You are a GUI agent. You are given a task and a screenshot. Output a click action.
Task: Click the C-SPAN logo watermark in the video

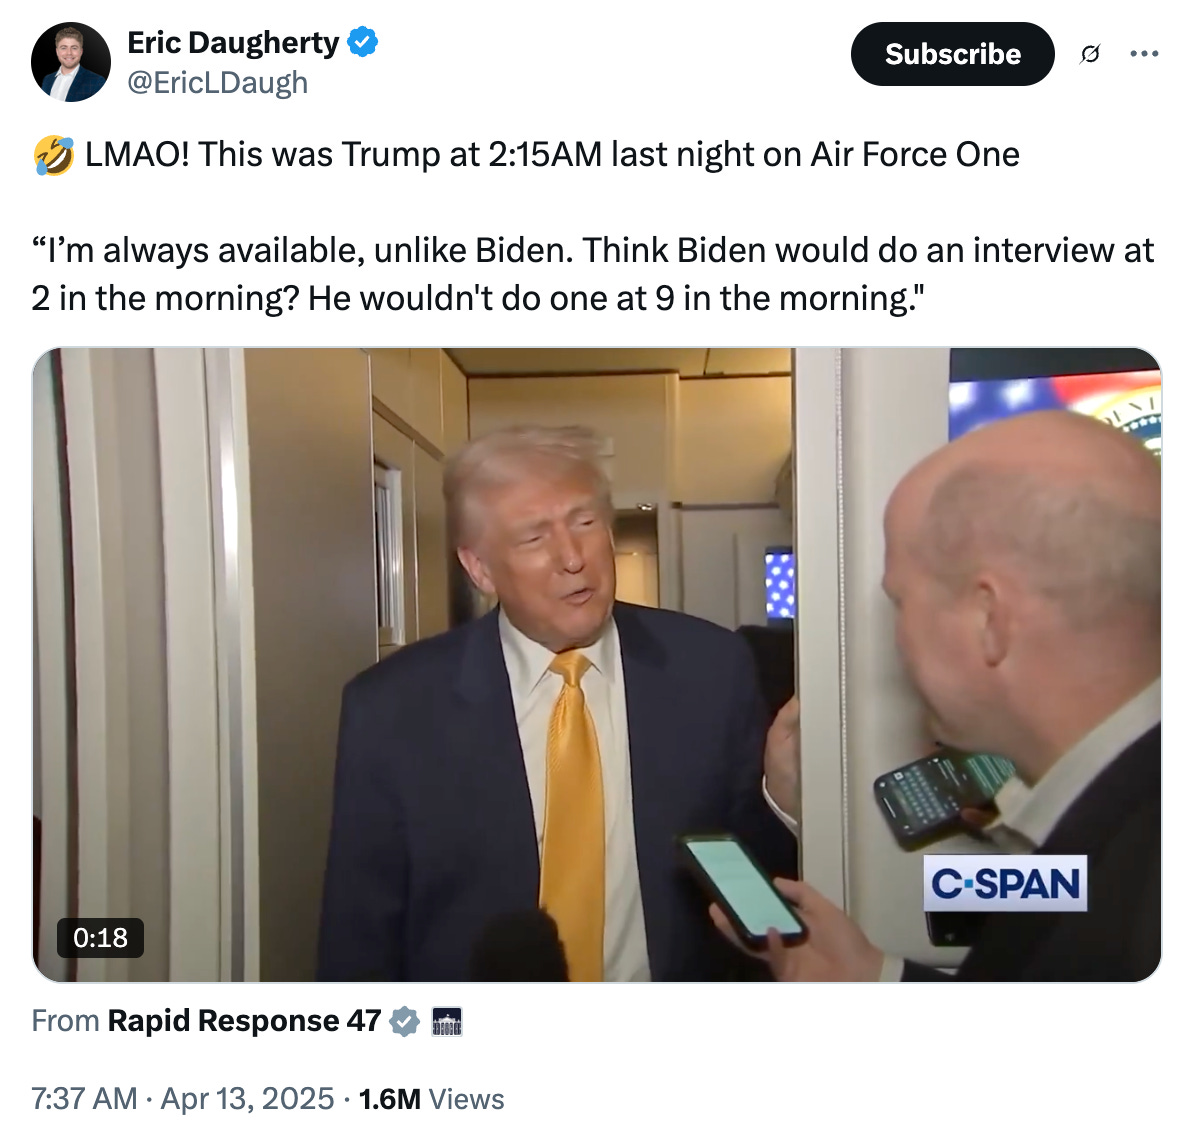click(1004, 883)
